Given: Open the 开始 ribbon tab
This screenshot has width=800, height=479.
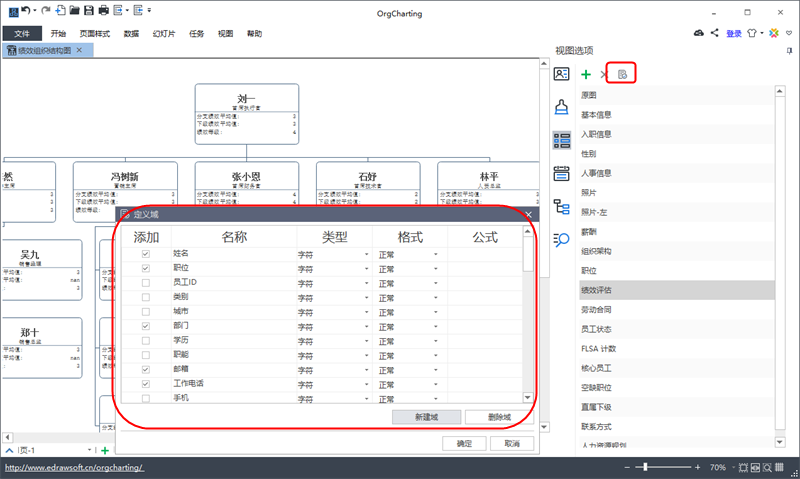Looking at the screenshot, I should tap(58, 34).
